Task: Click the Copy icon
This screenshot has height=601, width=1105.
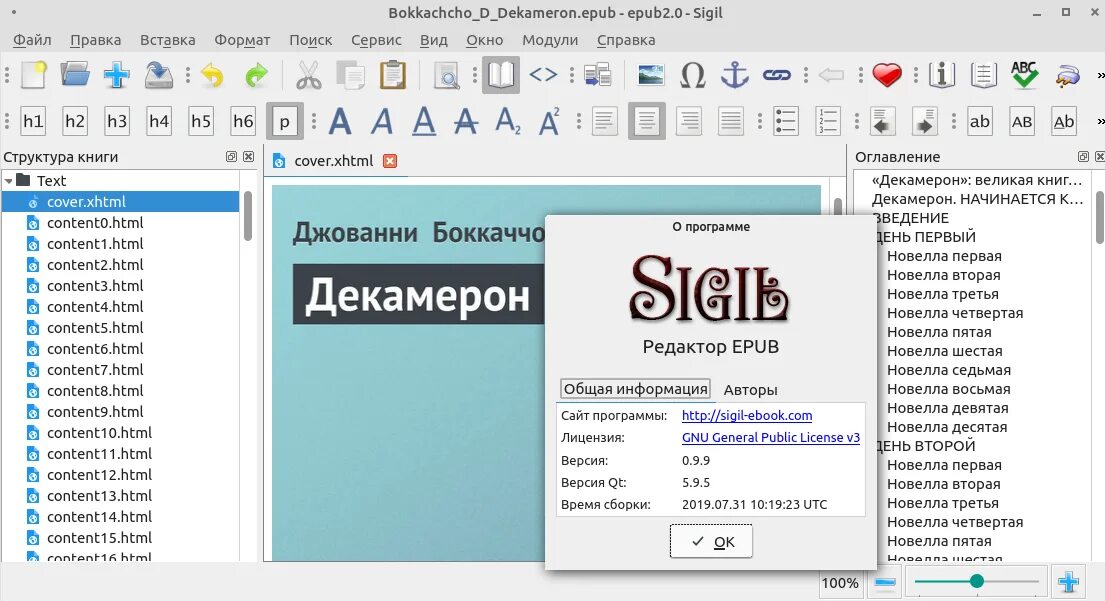Action: [350, 75]
